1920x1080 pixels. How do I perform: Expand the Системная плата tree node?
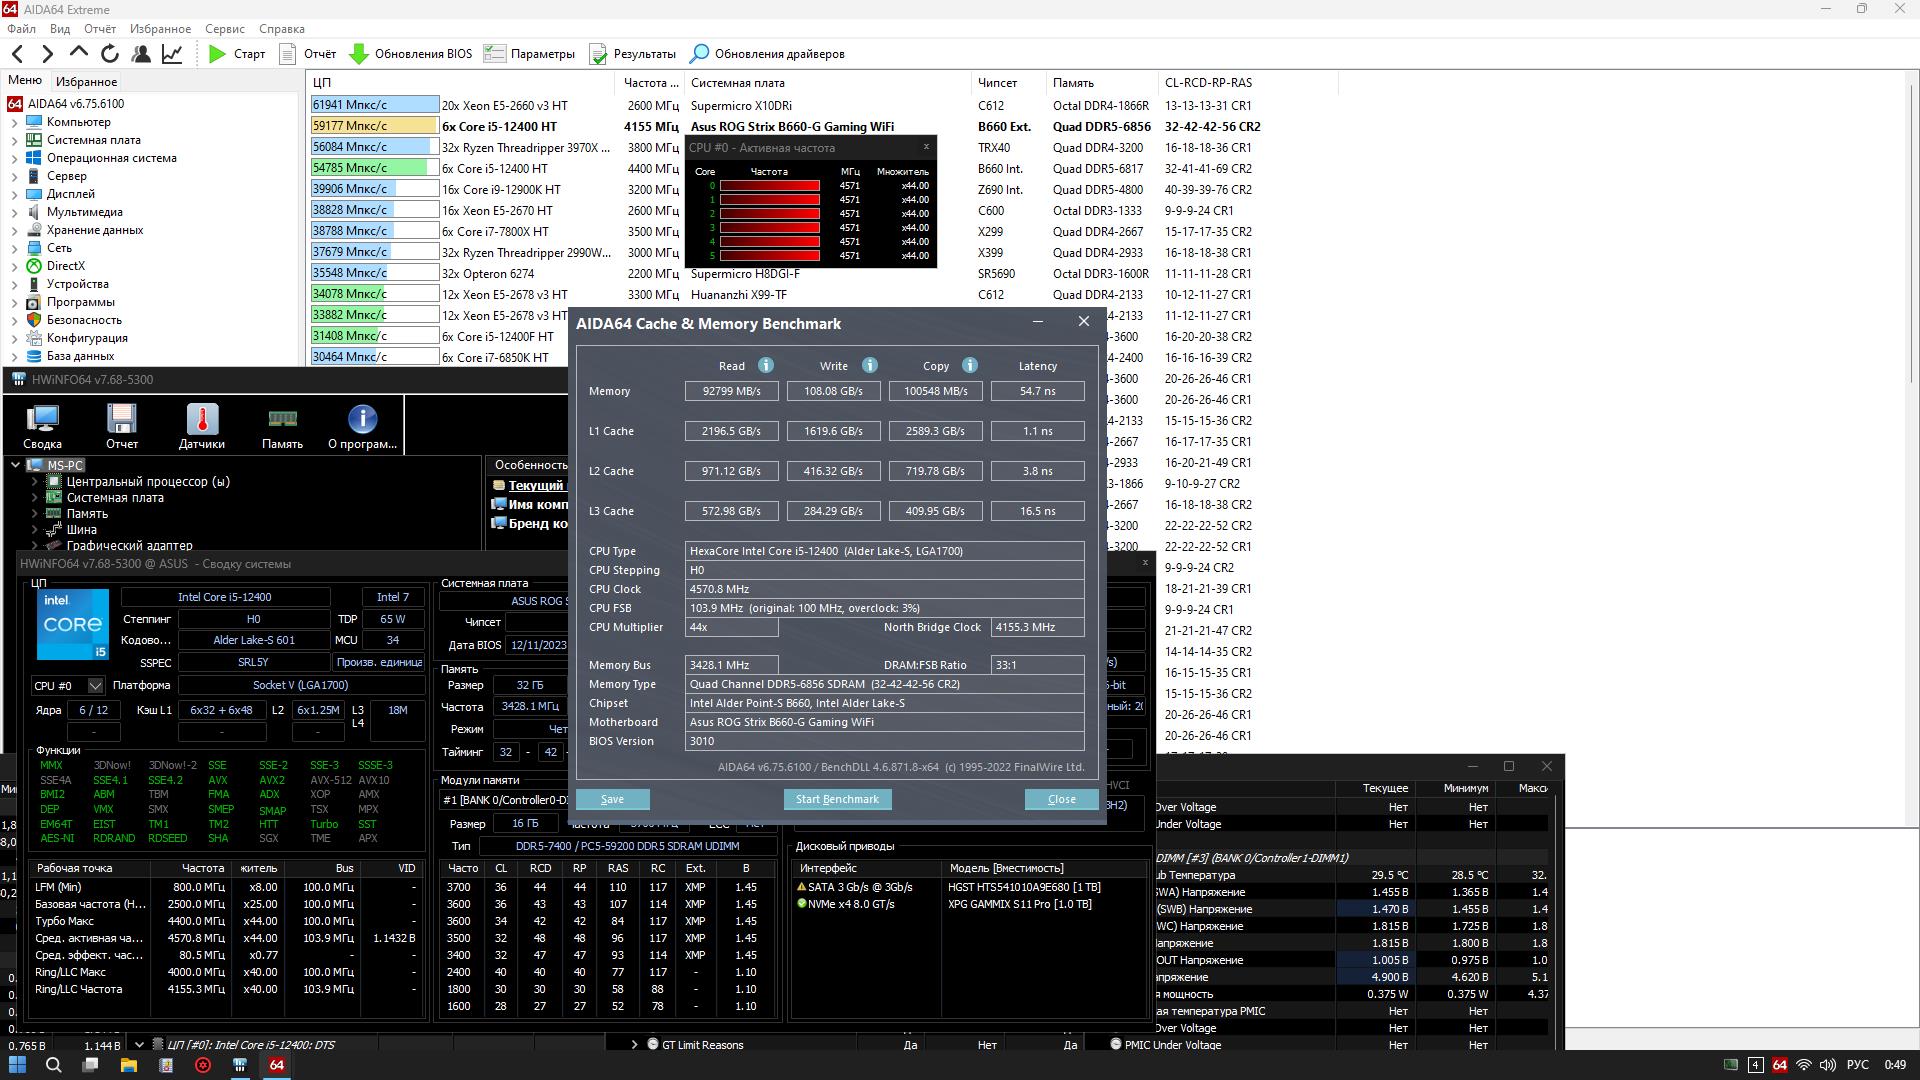(x=15, y=141)
